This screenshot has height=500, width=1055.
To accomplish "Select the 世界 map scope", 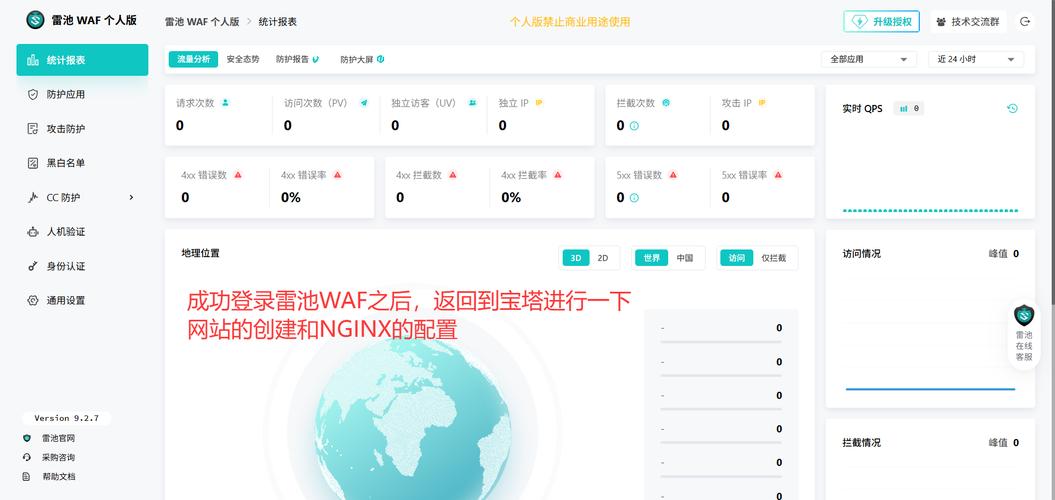I will (652, 258).
